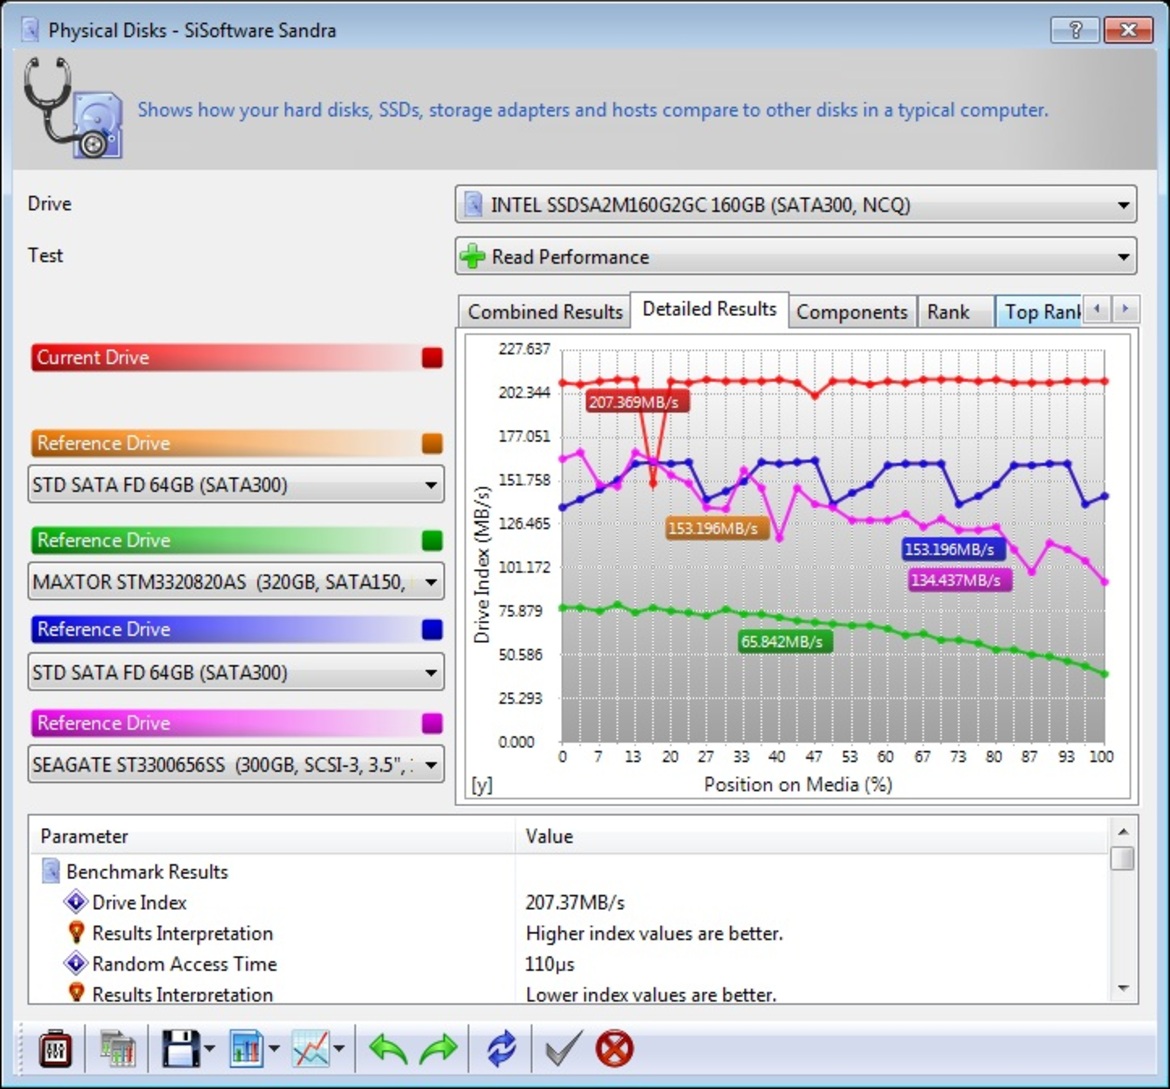This screenshot has height=1089, width=1170.
Task: Switch to the Rank tab
Action: pyautogui.click(x=955, y=311)
